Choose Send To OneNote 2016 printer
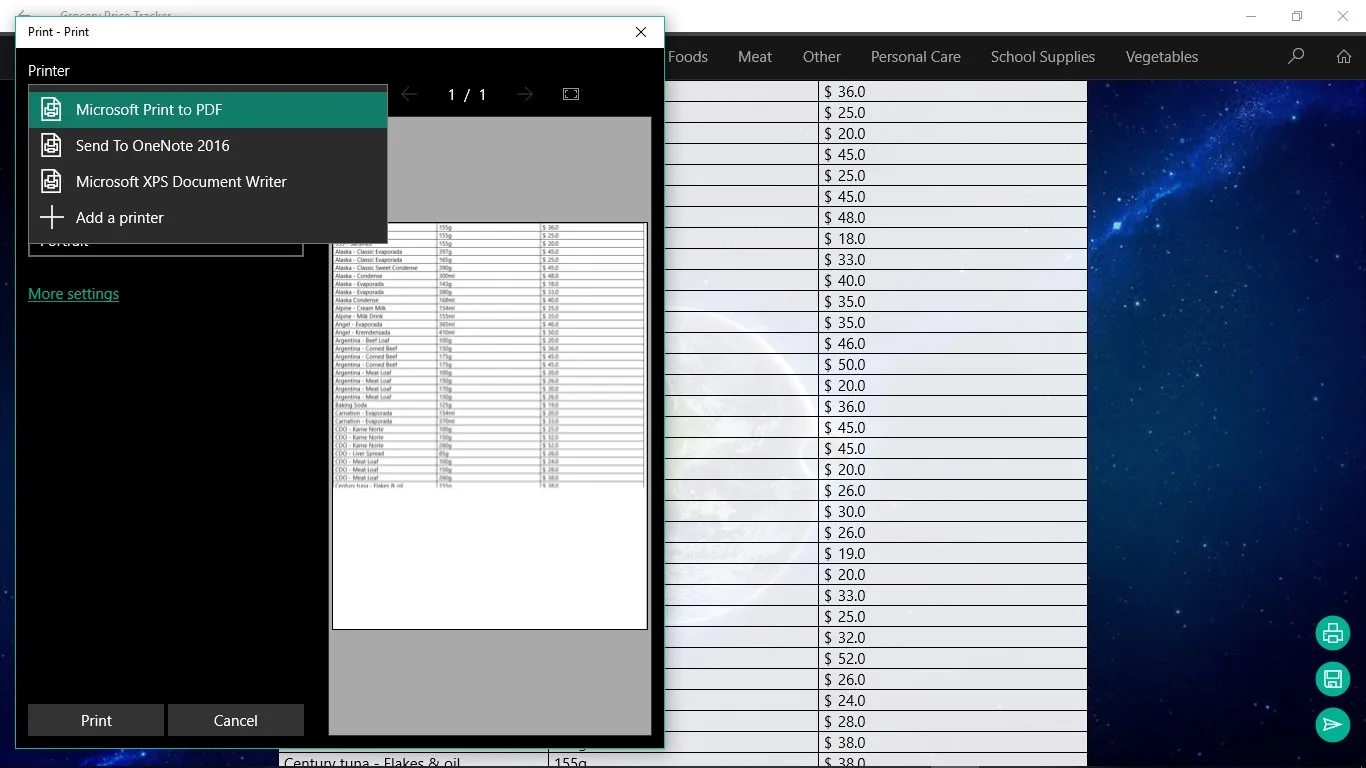 coord(208,146)
